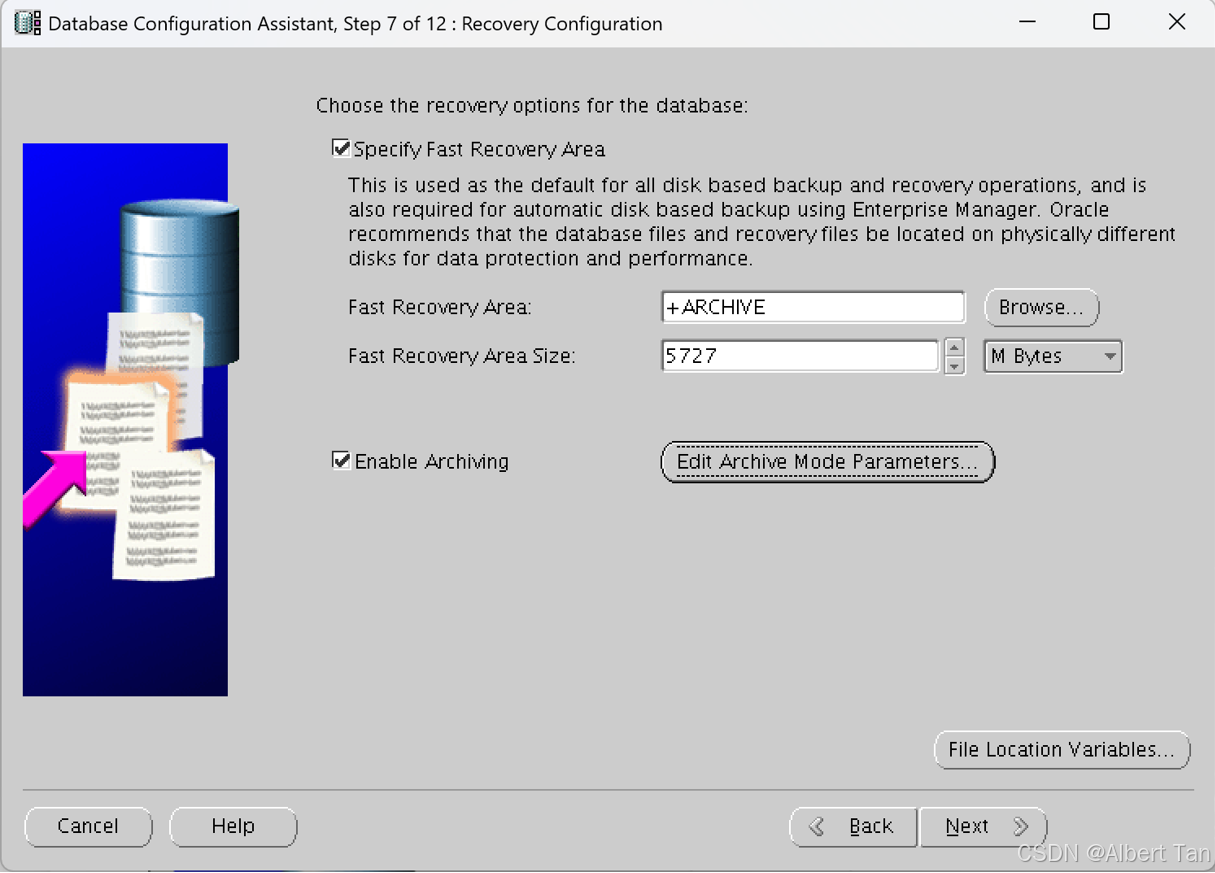
Task: Uncheck Specify Fast Recovery Area checkbox
Action: point(341,149)
